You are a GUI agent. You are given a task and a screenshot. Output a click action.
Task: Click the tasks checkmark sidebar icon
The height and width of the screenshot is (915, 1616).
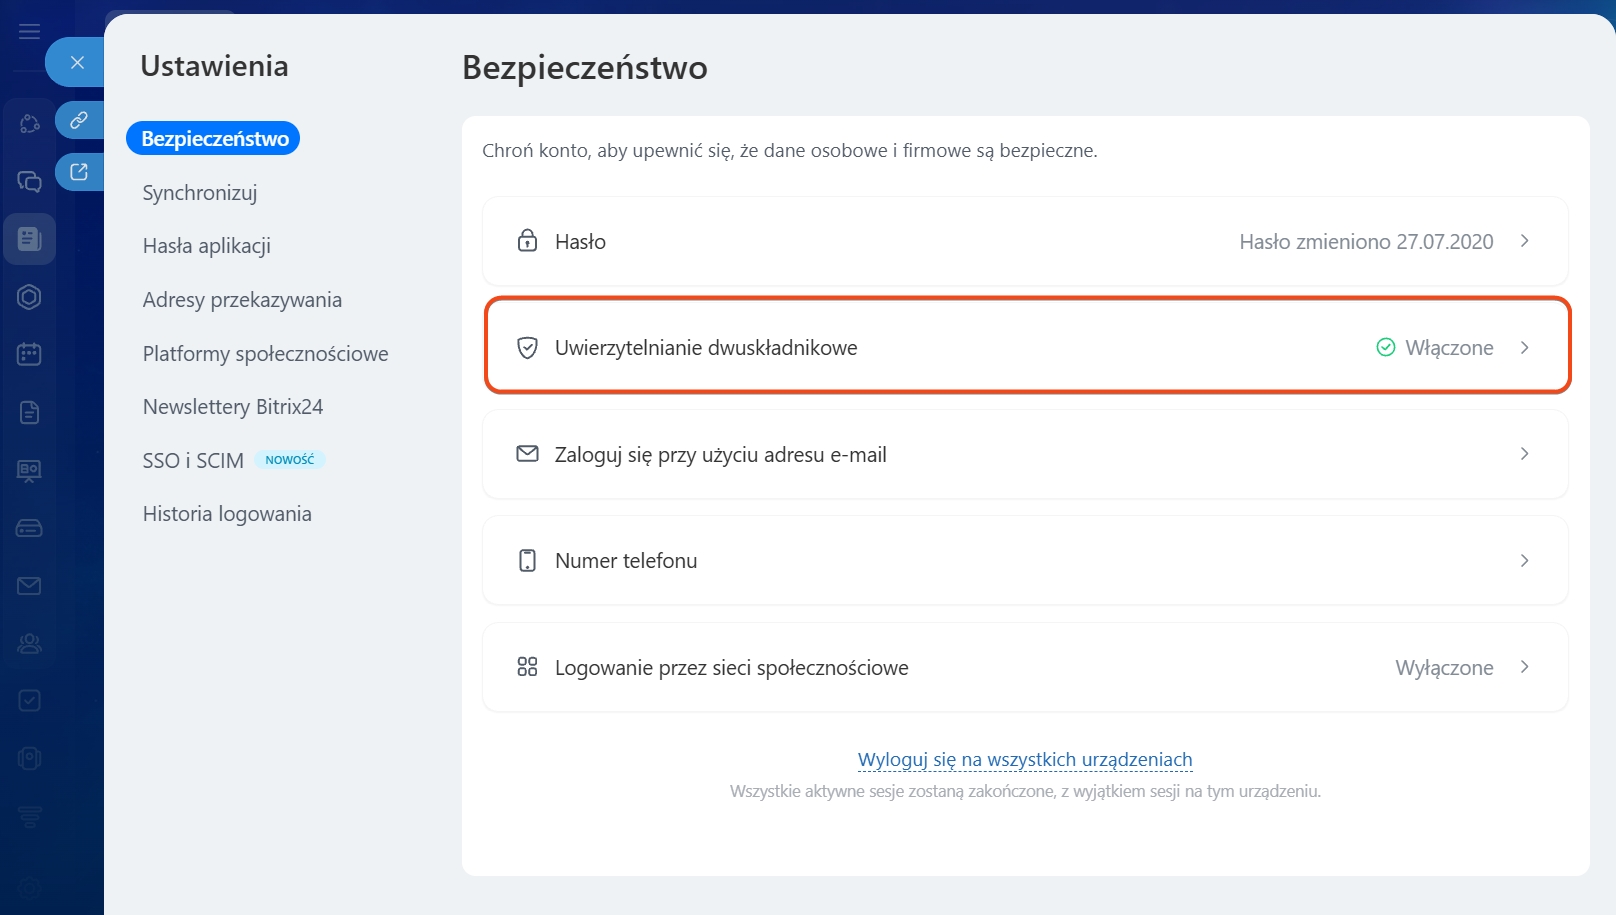tap(29, 700)
